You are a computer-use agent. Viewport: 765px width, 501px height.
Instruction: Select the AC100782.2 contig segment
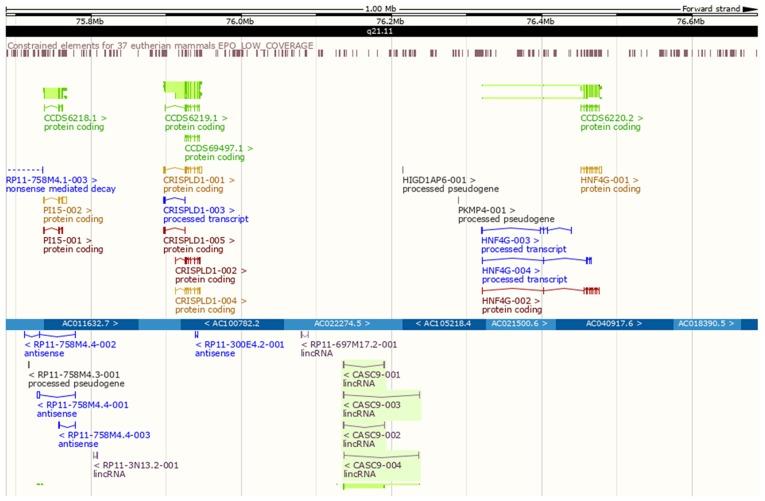pos(231,324)
